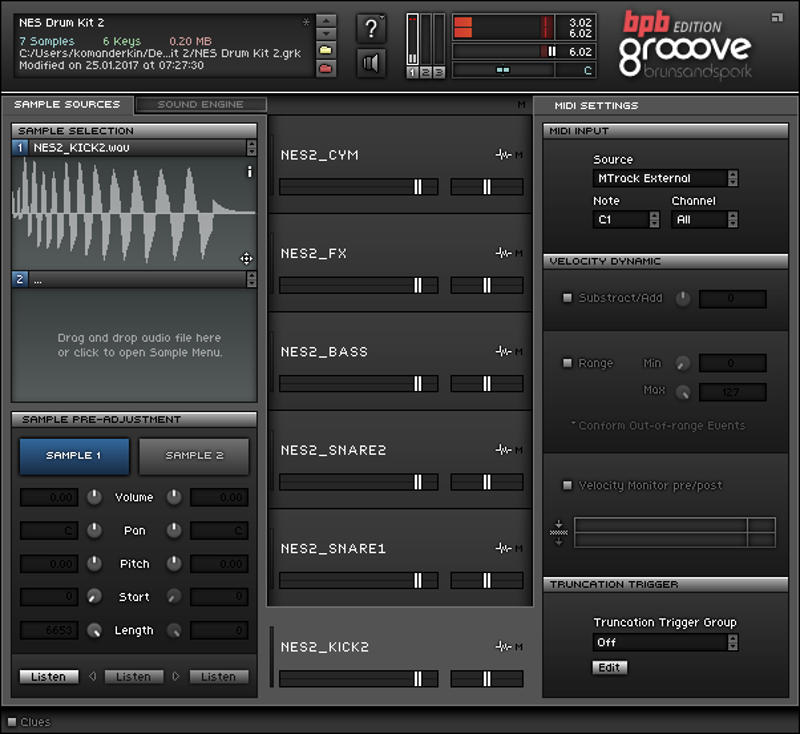Switch to the Sound Engine tab

pyautogui.click(x=200, y=104)
